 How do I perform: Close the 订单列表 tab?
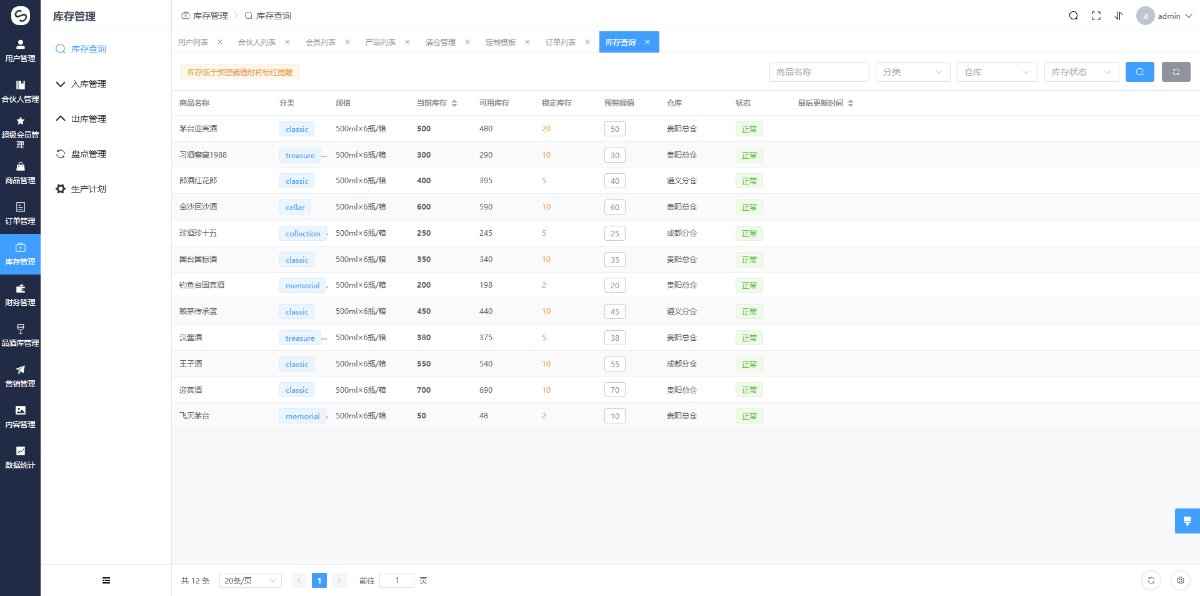click(x=587, y=42)
